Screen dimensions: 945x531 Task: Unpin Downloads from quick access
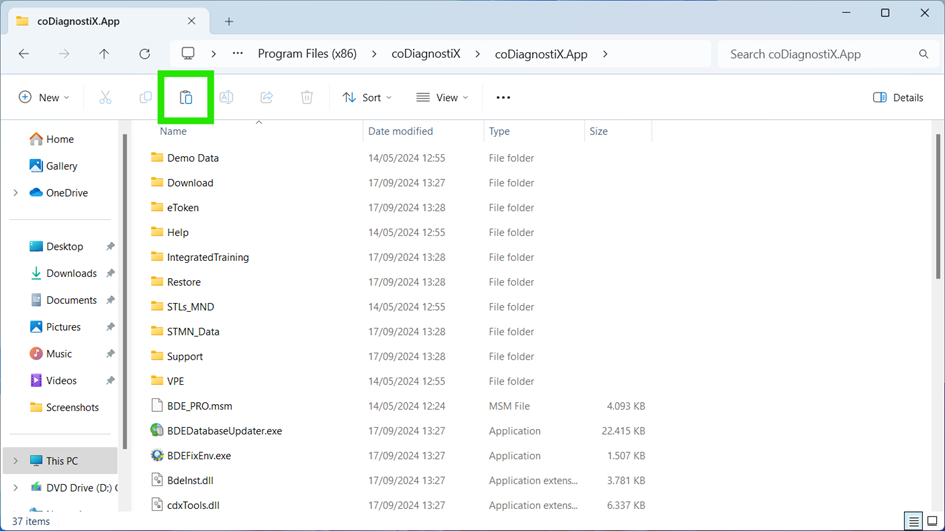click(110, 273)
